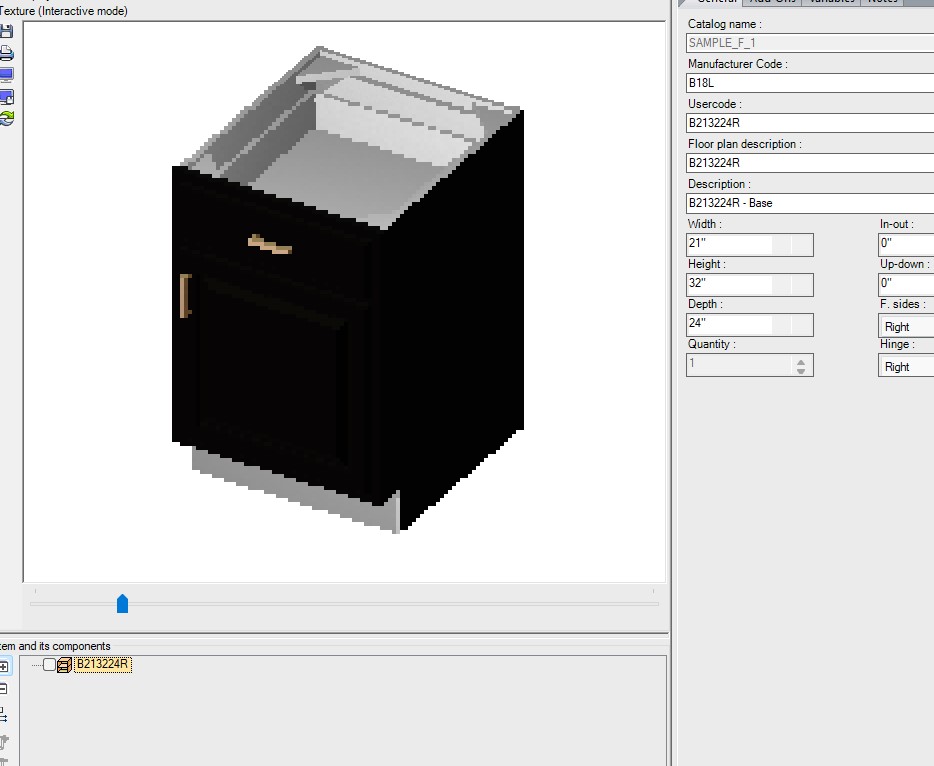Click the blue monitor display icon

(x=6, y=75)
